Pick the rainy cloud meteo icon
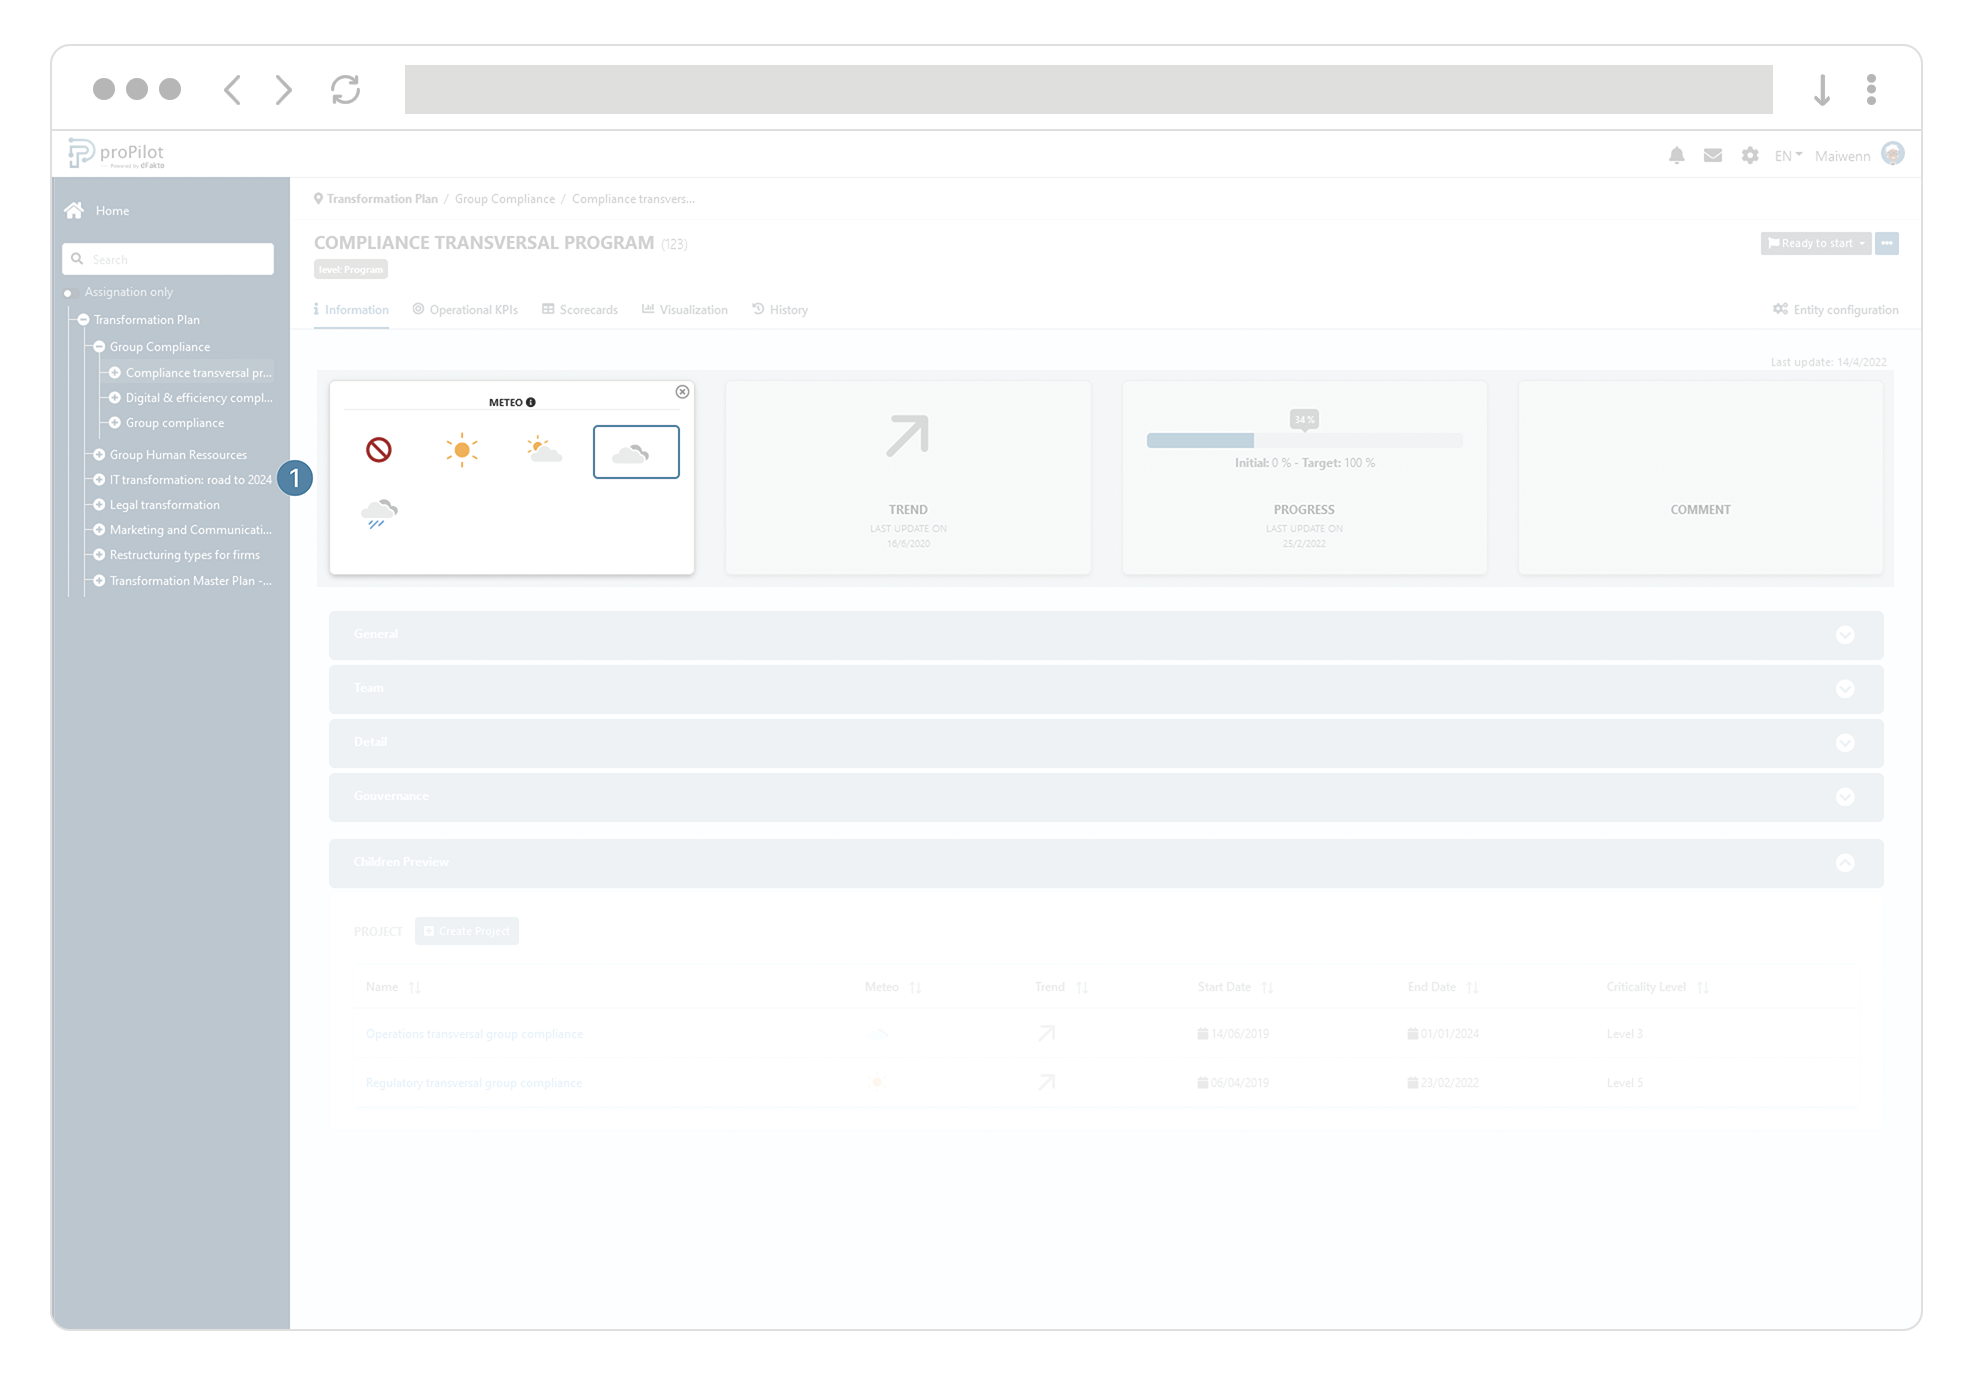Viewport: 1973px width, 1384px height. tap(379, 514)
